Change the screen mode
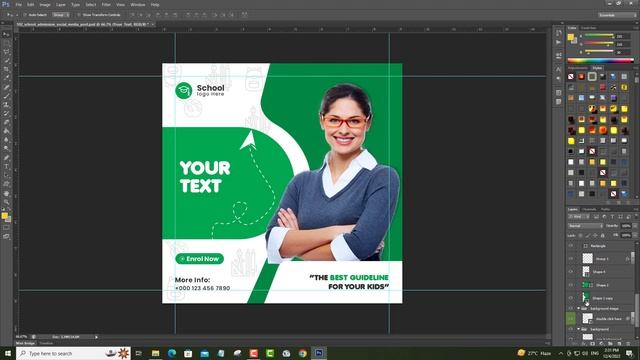Screen dimensions: 640x360 (x=6, y=236)
